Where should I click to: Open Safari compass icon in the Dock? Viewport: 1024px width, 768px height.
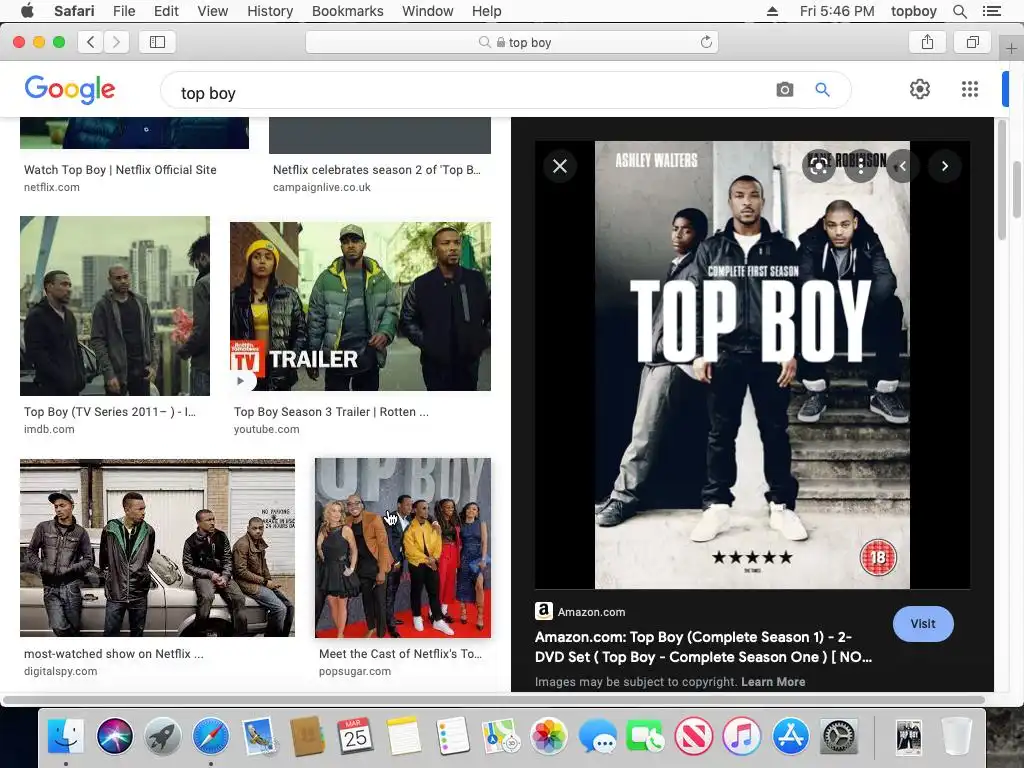click(x=211, y=736)
